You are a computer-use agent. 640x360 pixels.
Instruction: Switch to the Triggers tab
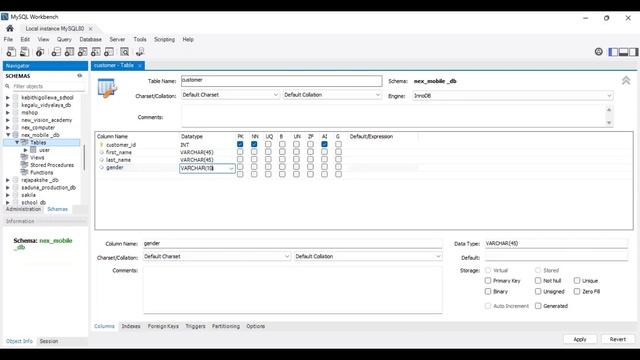coord(195,326)
